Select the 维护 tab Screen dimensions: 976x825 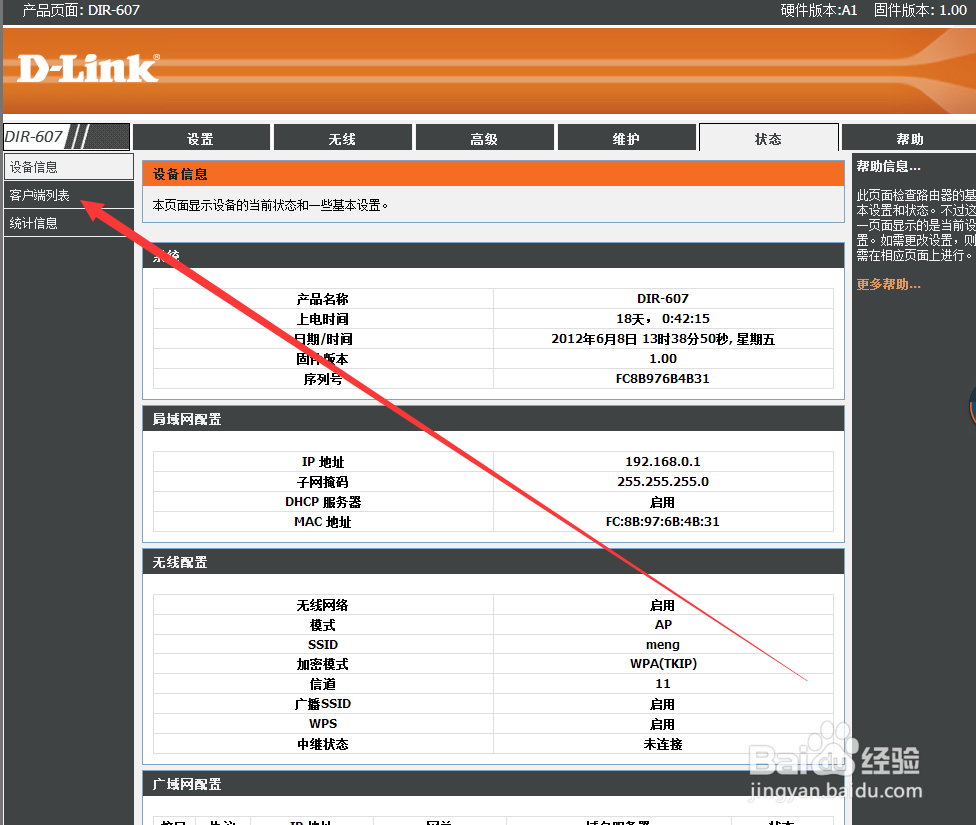tap(626, 138)
